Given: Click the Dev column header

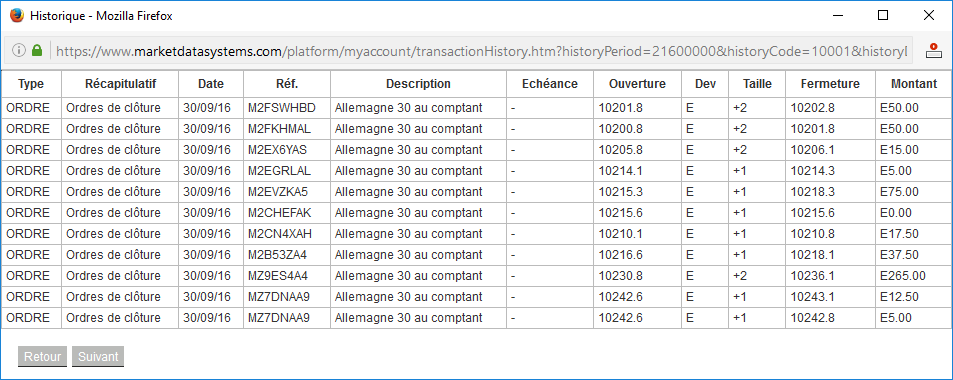Looking at the screenshot, I should (x=705, y=84).
